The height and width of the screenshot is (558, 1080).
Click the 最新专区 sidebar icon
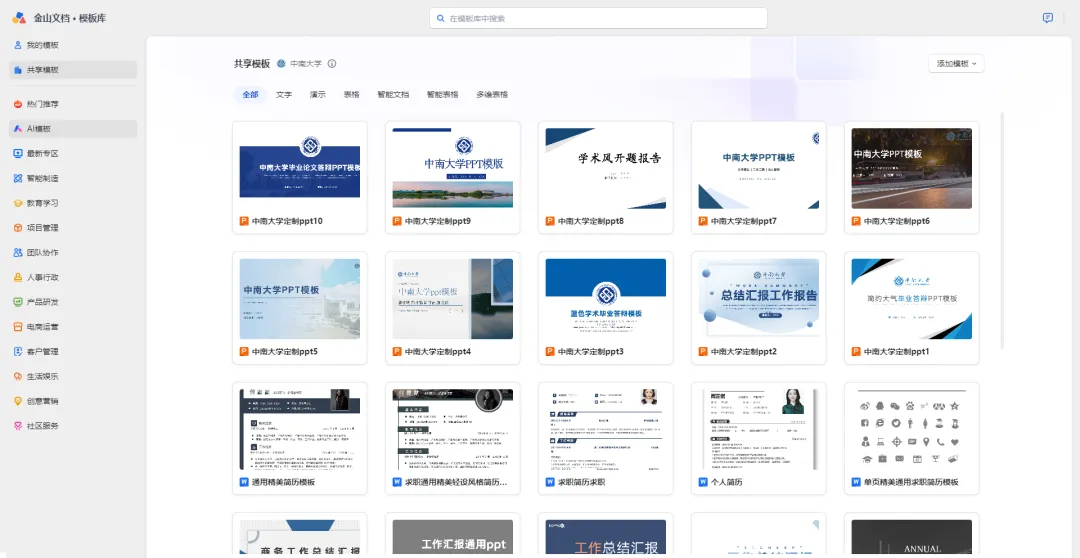pyautogui.click(x=18, y=154)
